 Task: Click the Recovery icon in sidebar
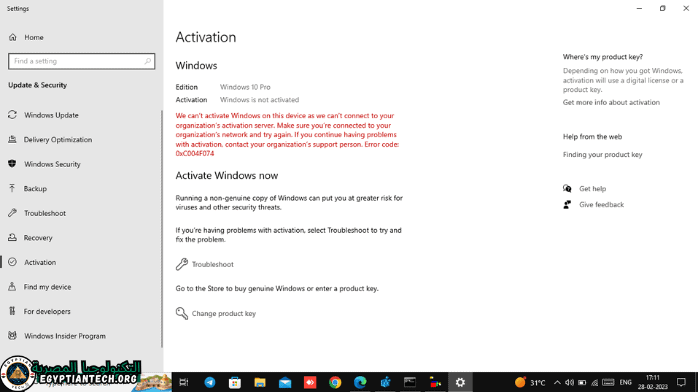[12, 237]
